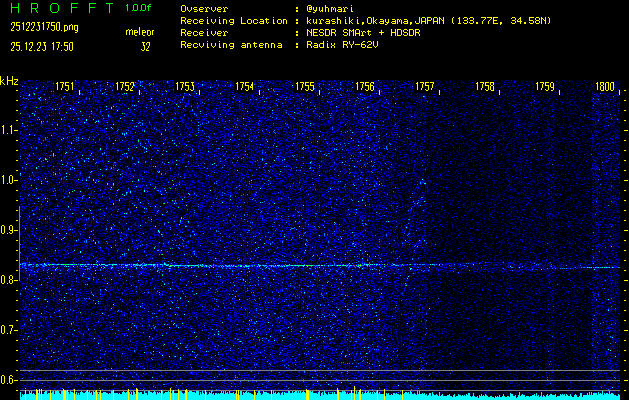Click the kHz axis unit label

pos(9,80)
